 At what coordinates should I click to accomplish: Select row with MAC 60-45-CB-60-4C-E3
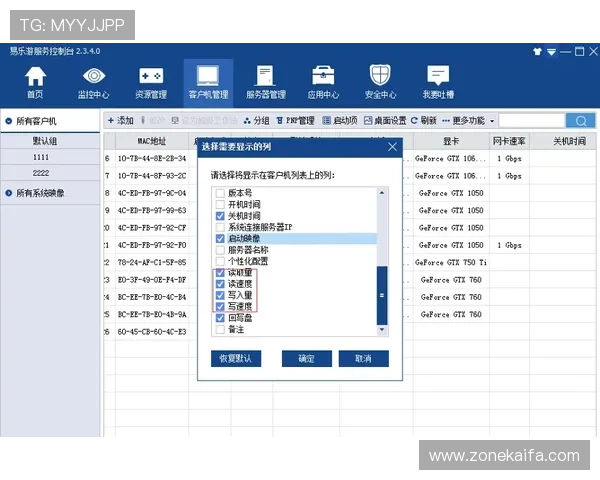(152, 332)
